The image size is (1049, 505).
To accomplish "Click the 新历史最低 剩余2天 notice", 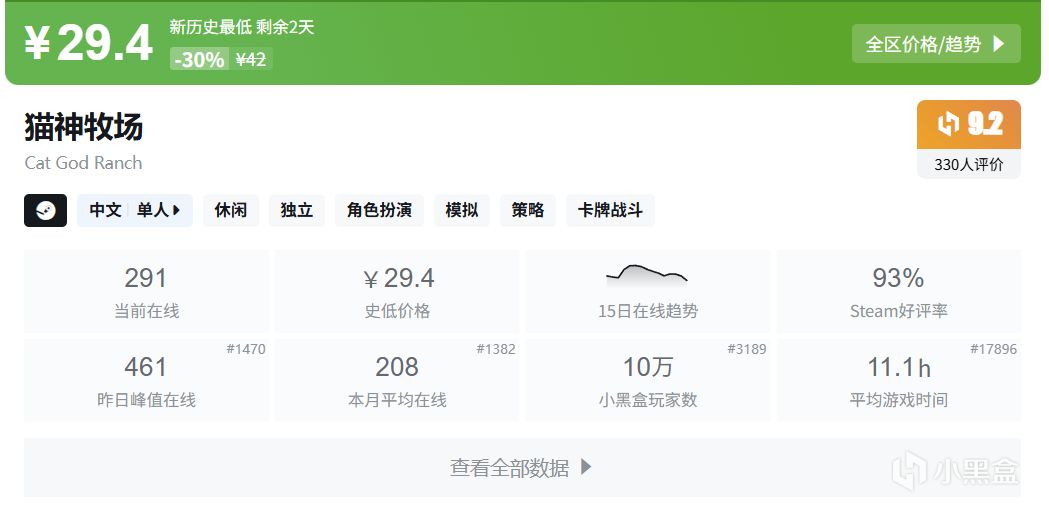I will pos(242,27).
